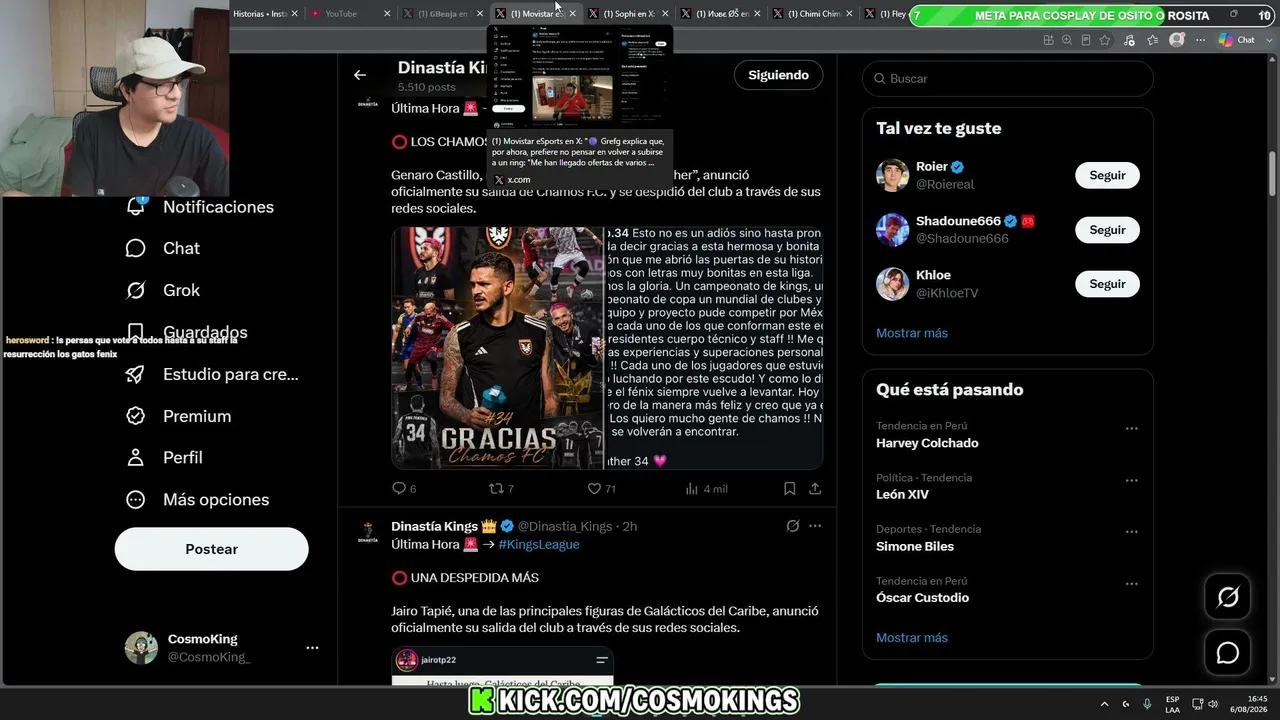Follow Khloe with the Seguir button

(1107, 284)
